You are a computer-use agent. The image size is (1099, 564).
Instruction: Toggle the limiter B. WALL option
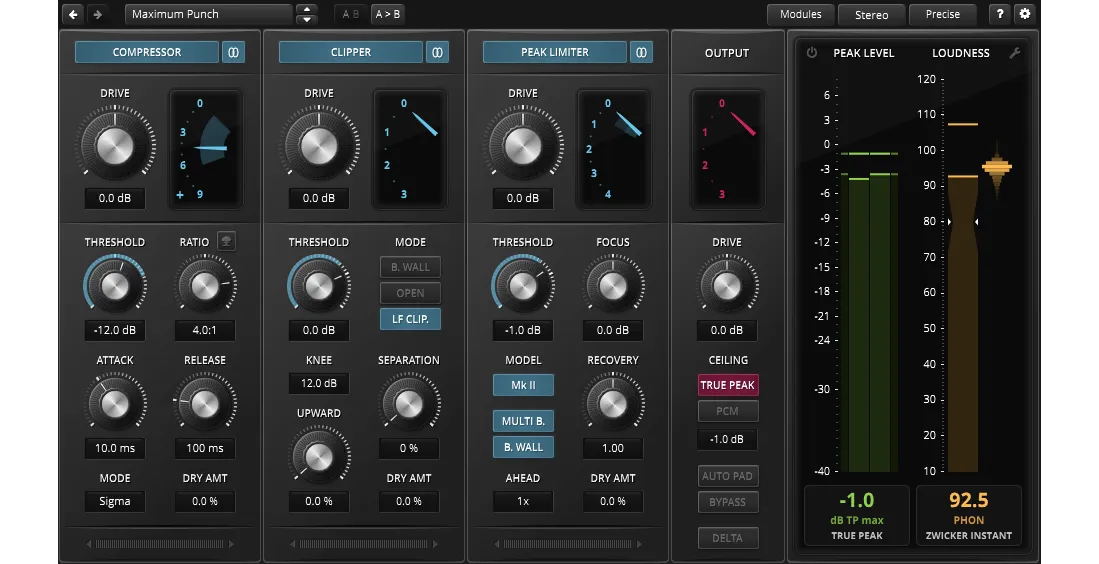(524, 447)
